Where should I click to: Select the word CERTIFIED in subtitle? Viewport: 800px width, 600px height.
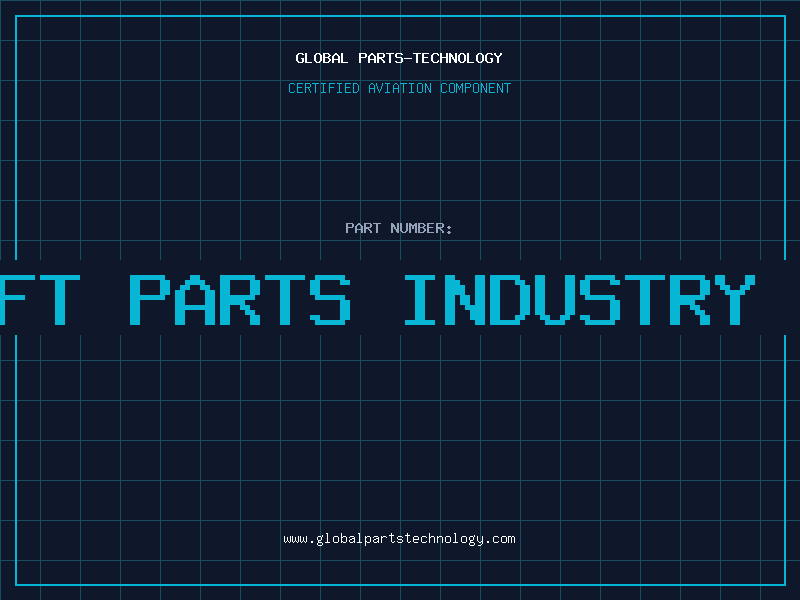coord(324,88)
